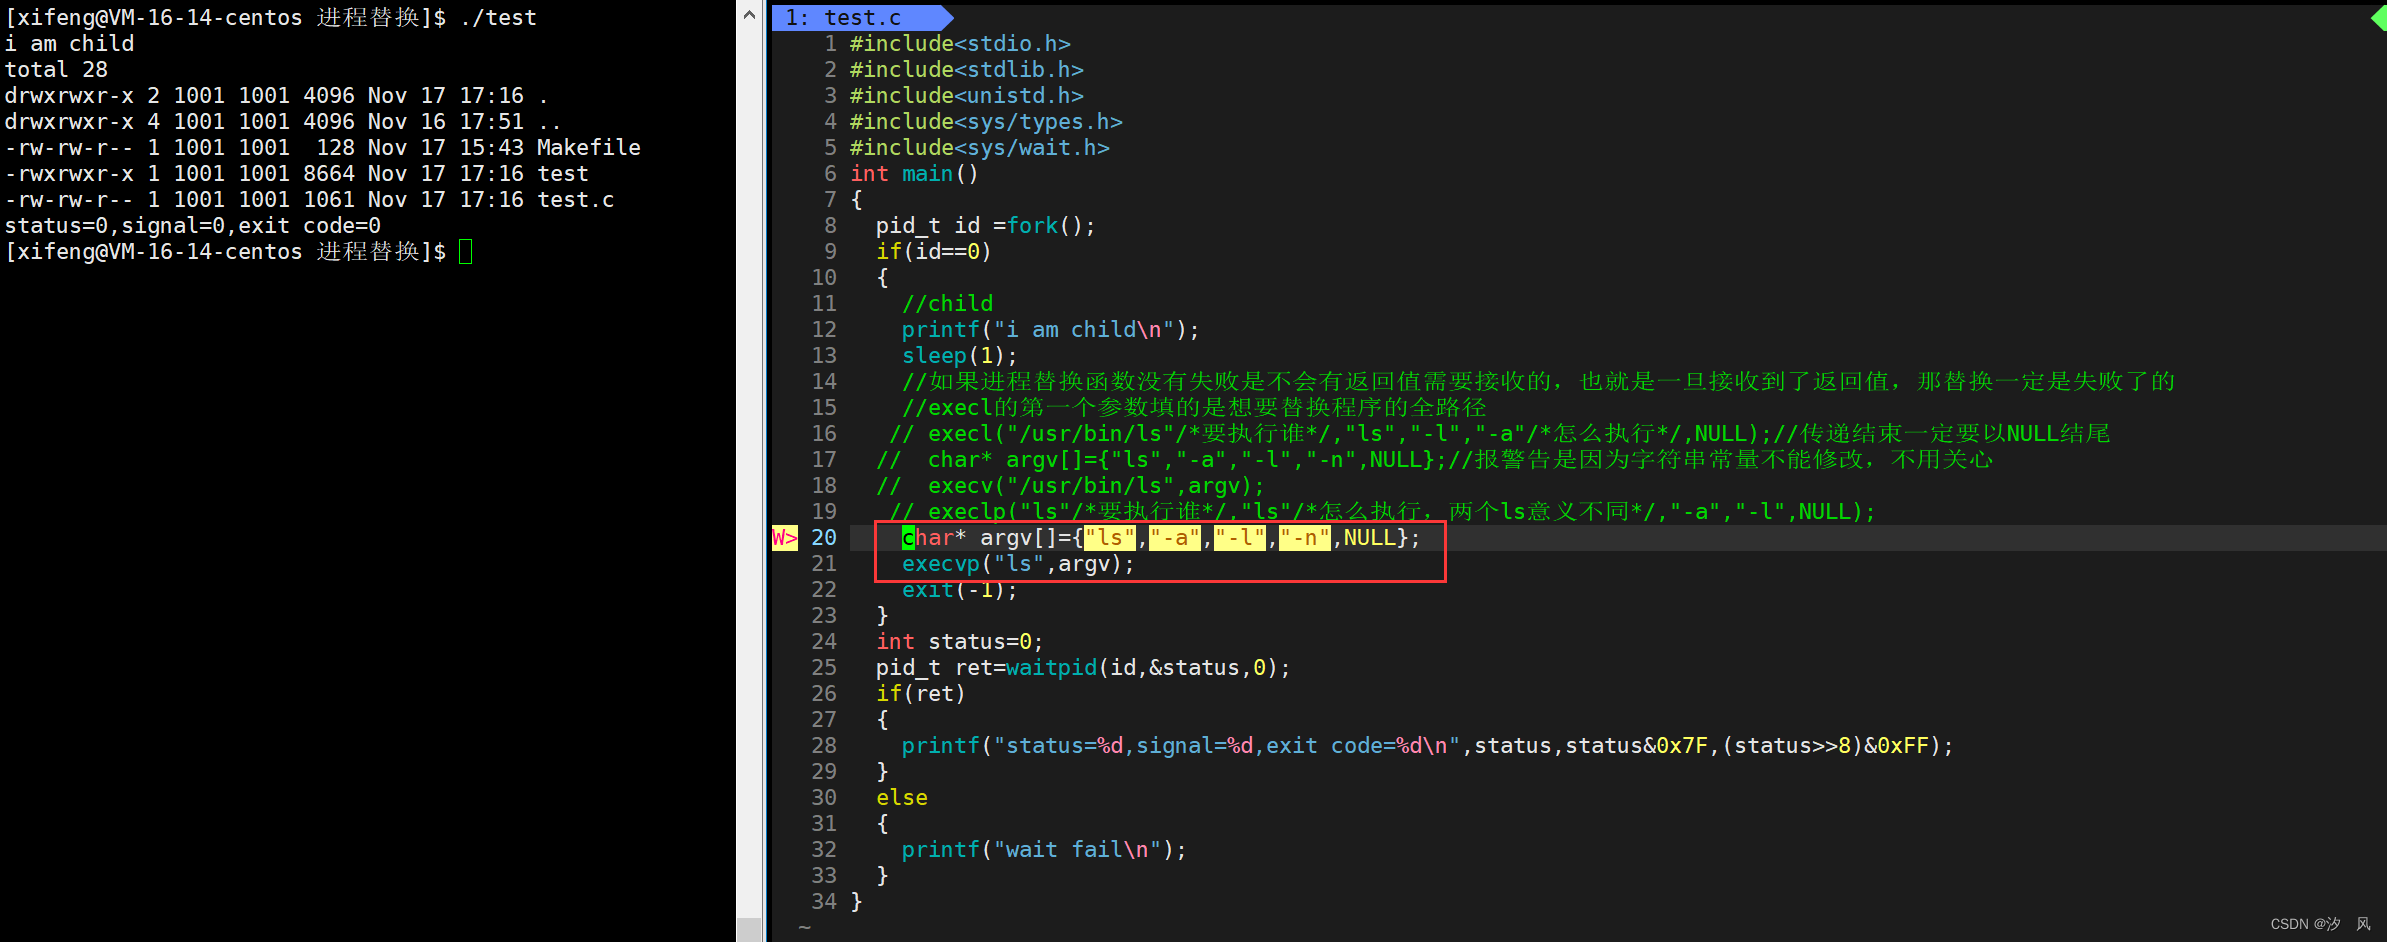The height and width of the screenshot is (942, 2387).
Task: Click 'pid_t id =fork();' line
Action: pos(986,226)
